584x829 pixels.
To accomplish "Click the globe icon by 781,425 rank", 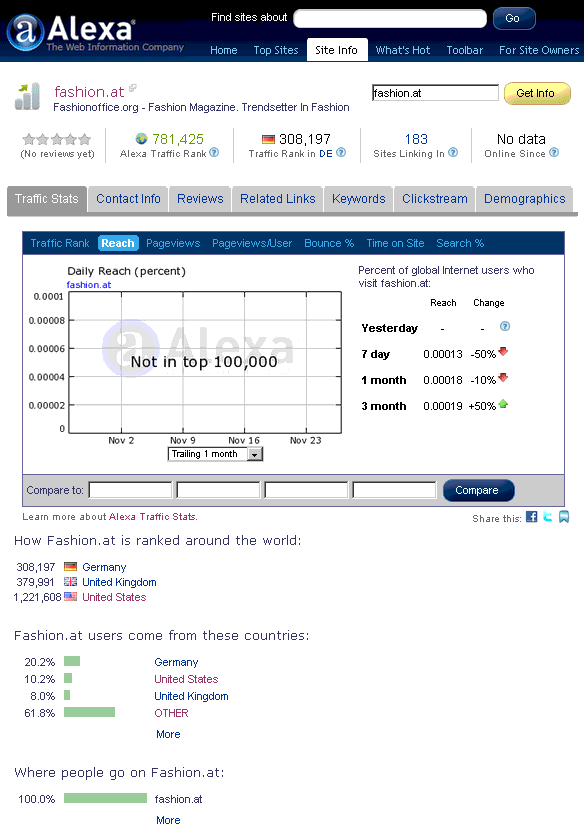I will click(141, 139).
